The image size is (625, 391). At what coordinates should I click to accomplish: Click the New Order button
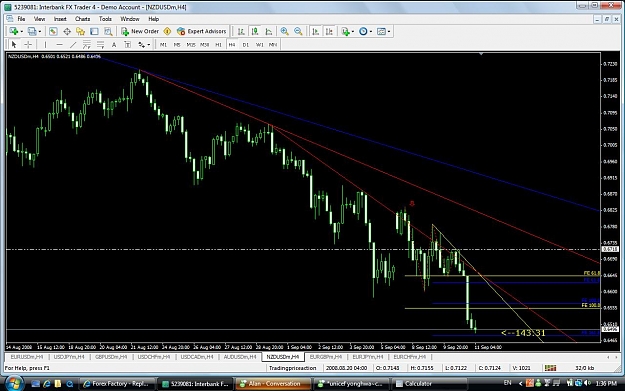pyautogui.click(x=140, y=31)
